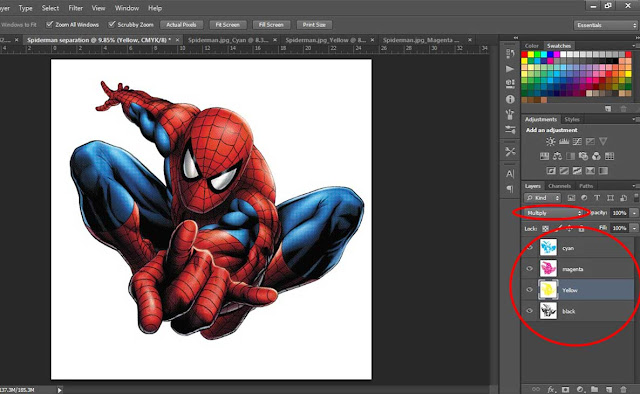Open the Brush Presets panel icon
Viewport: 640px width, 394px height.
point(510,130)
